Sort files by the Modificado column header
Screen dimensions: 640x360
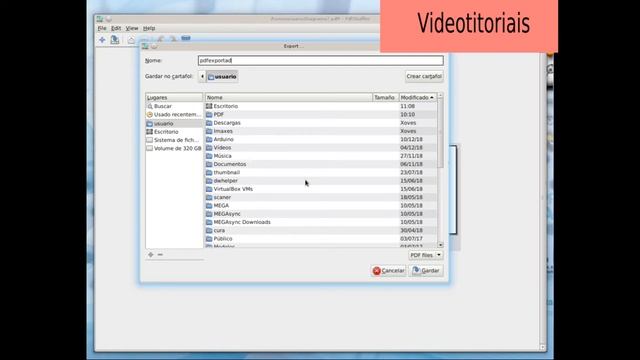(417, 98)
